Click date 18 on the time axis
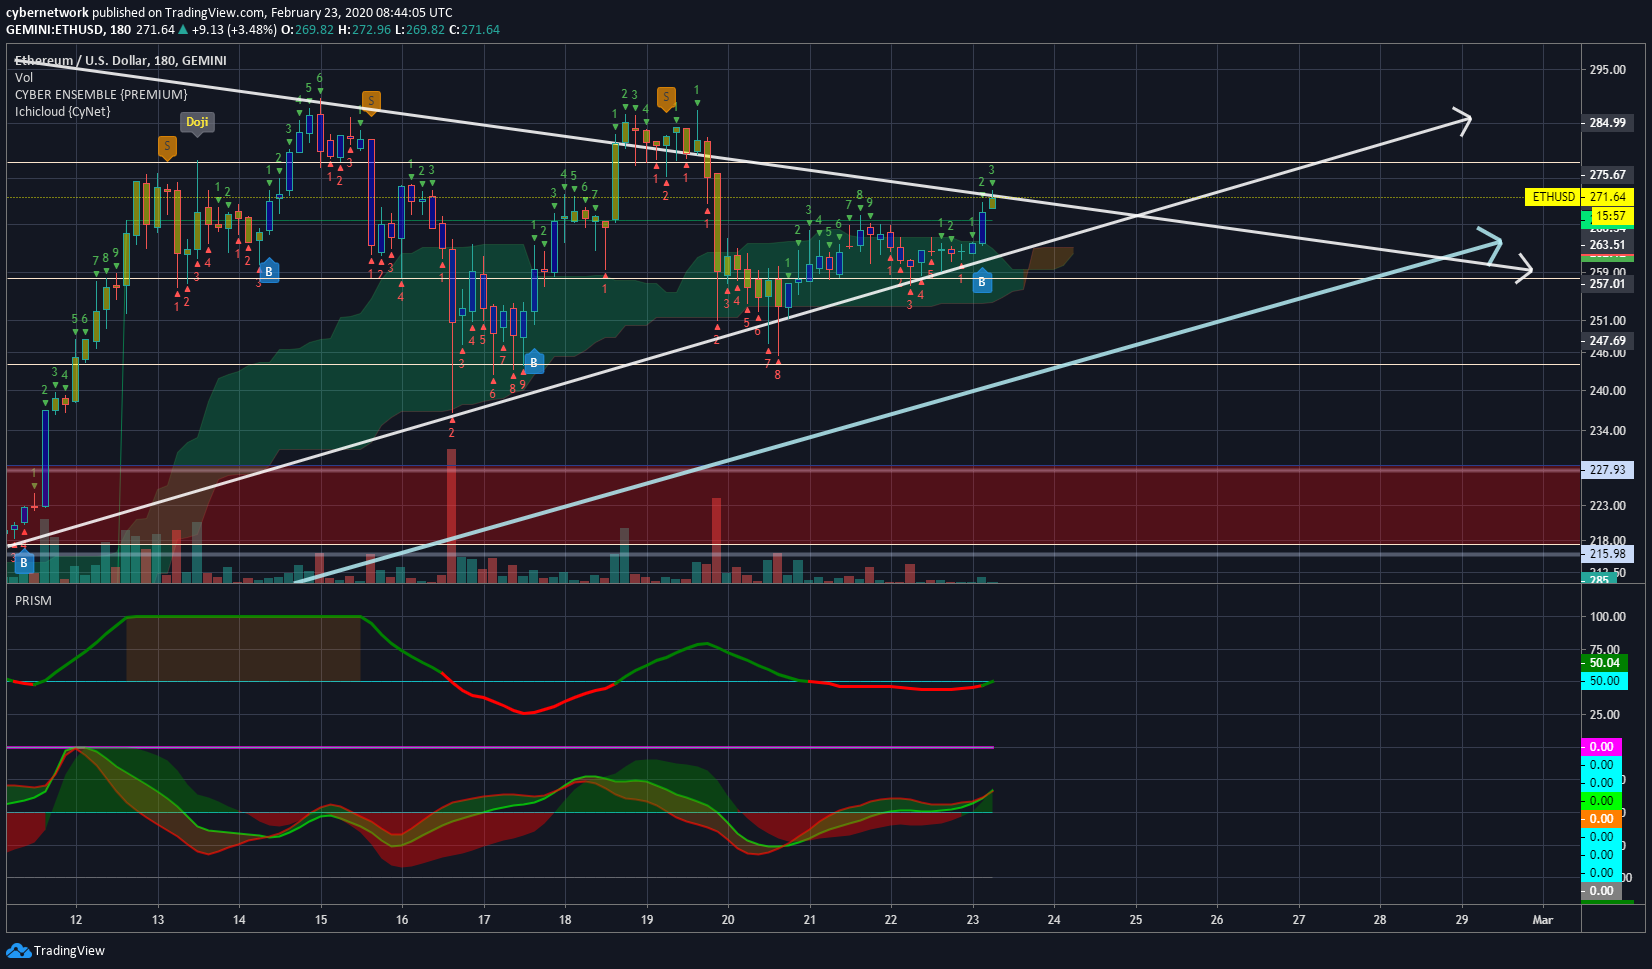1652x969 pixels. coord(565,920)
